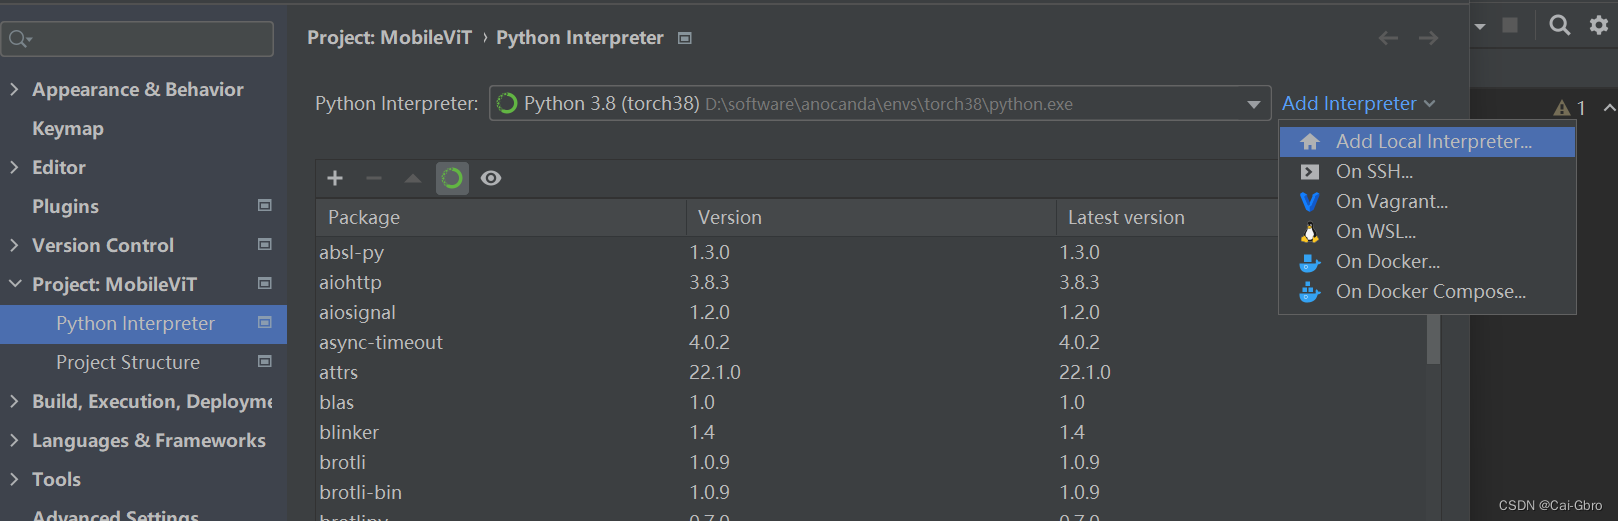Click the upgrade package up-arrow icon
The width and height of the screenshot is (1618, 521).
pos(413,178)
